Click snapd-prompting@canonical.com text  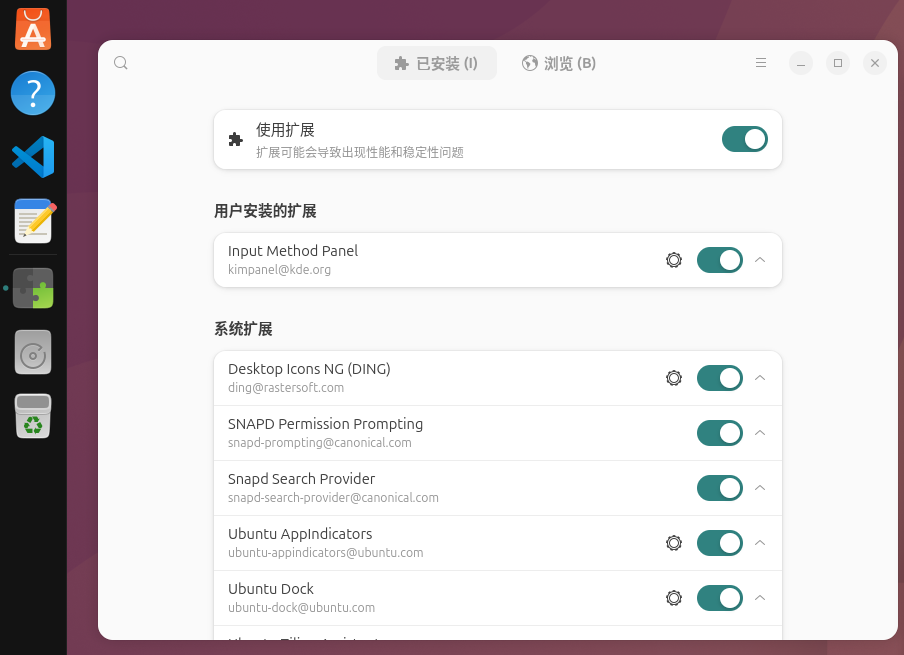[319, 443]
